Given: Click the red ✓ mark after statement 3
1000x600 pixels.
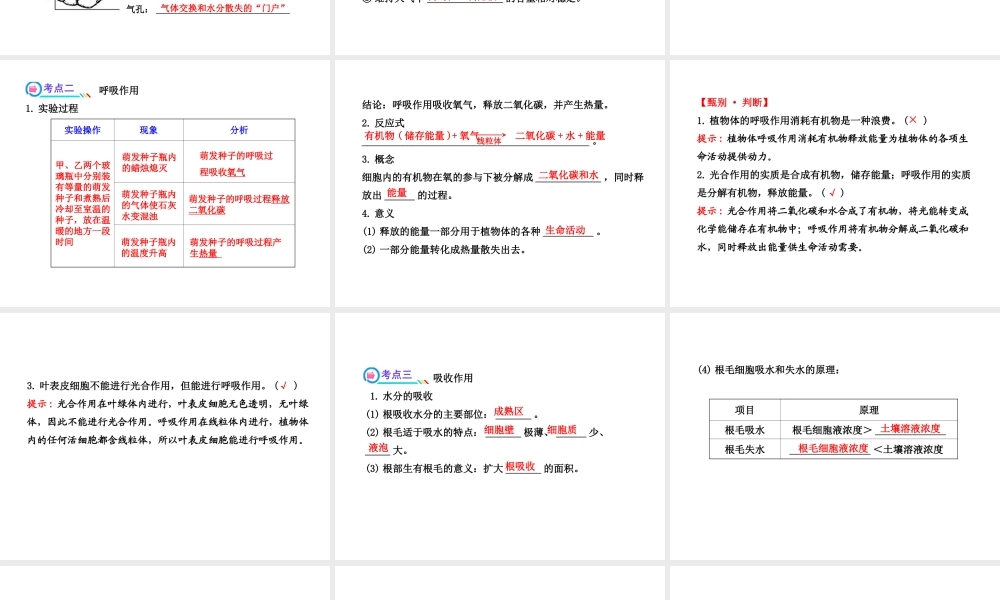Looking at the screenshot, I should (283, 385).
